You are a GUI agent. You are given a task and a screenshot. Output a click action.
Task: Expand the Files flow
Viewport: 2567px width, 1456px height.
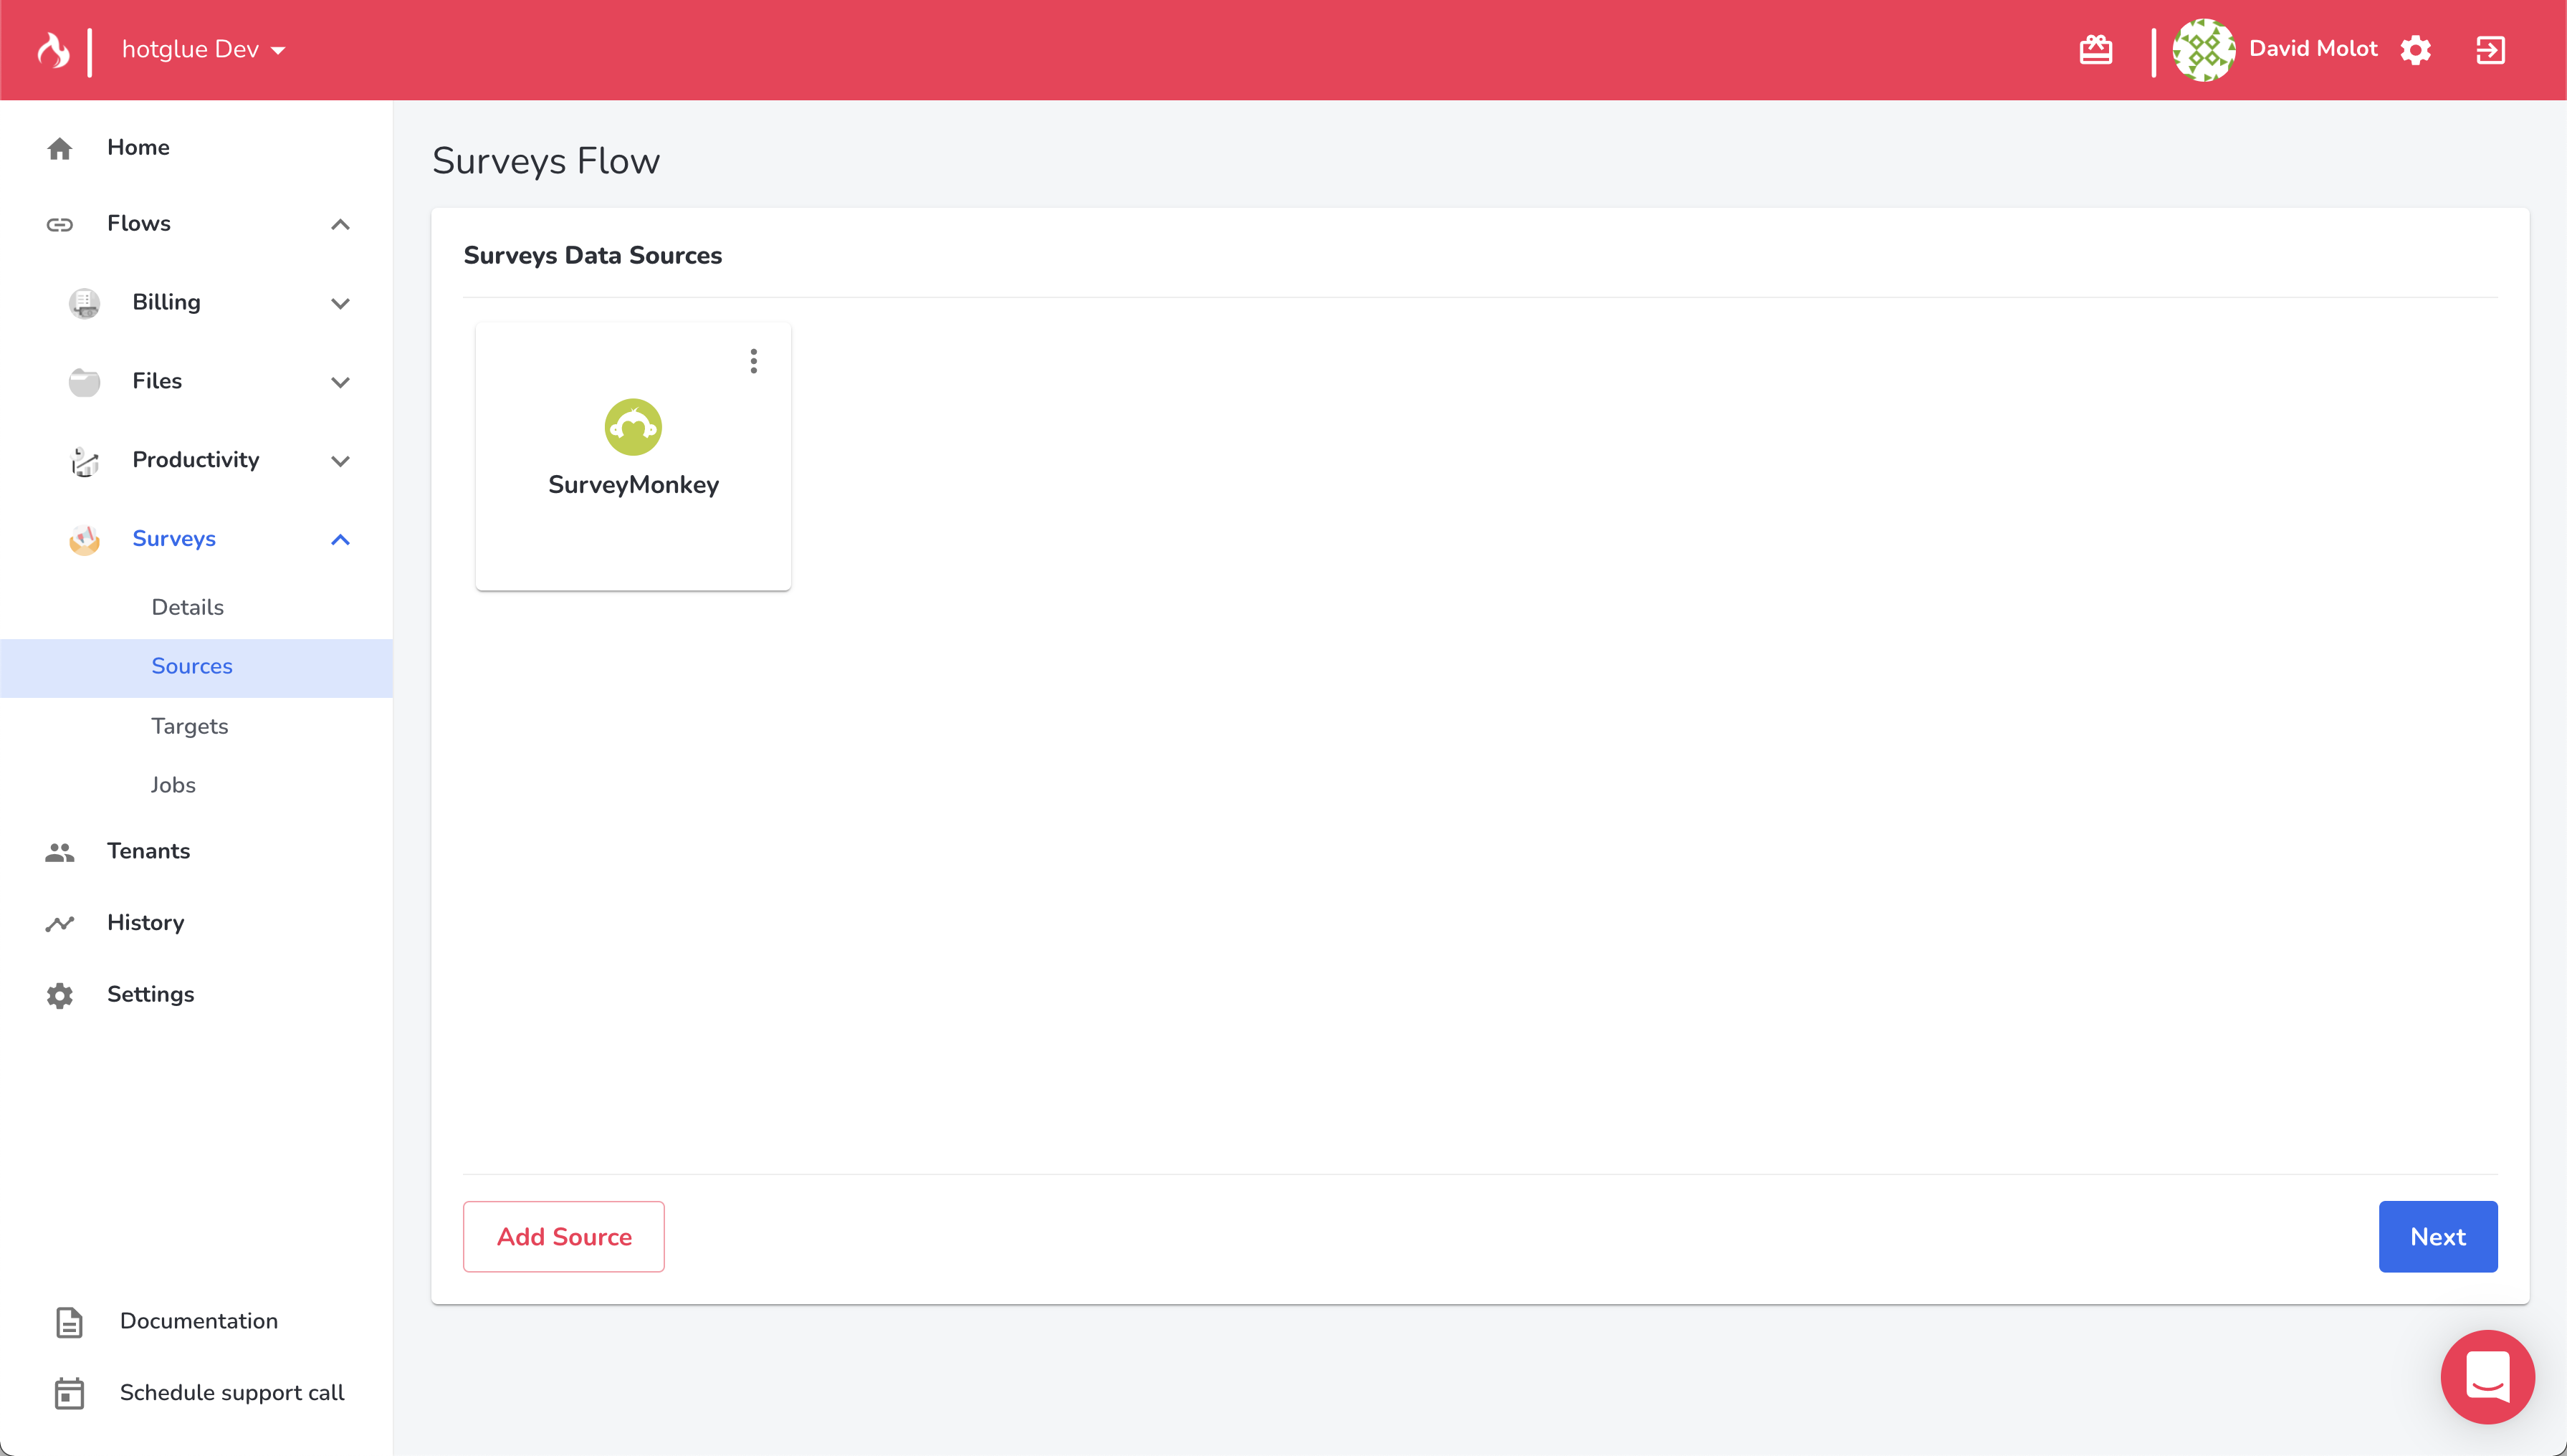point(340,382)
